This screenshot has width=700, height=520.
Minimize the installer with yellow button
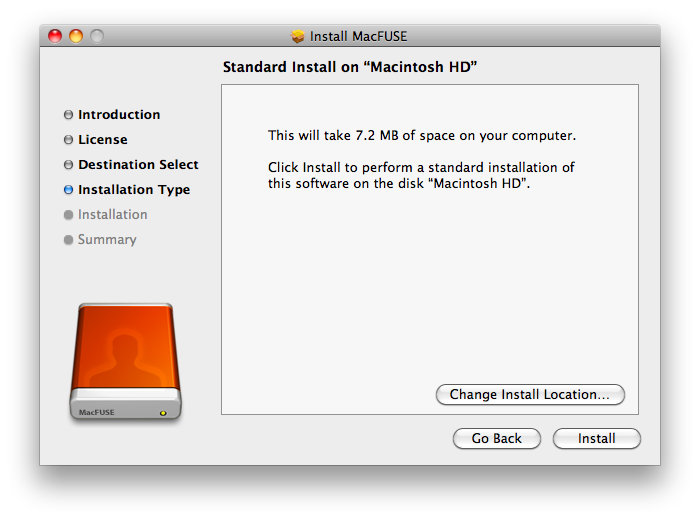(x=76, y=37)
